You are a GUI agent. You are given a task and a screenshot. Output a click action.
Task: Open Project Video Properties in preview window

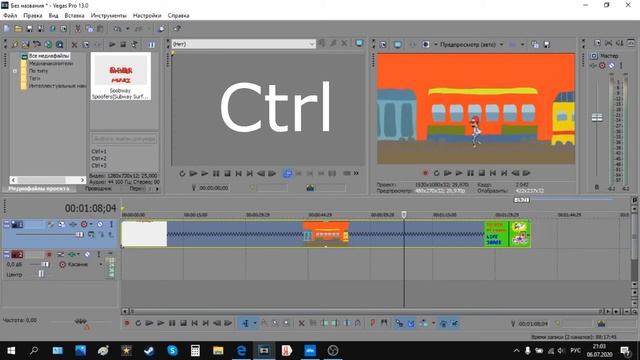tap(383, 44)
